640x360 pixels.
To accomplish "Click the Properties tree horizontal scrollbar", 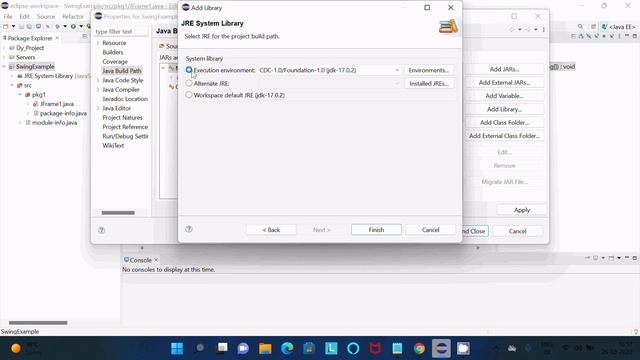I will click(x=118, y=213).
